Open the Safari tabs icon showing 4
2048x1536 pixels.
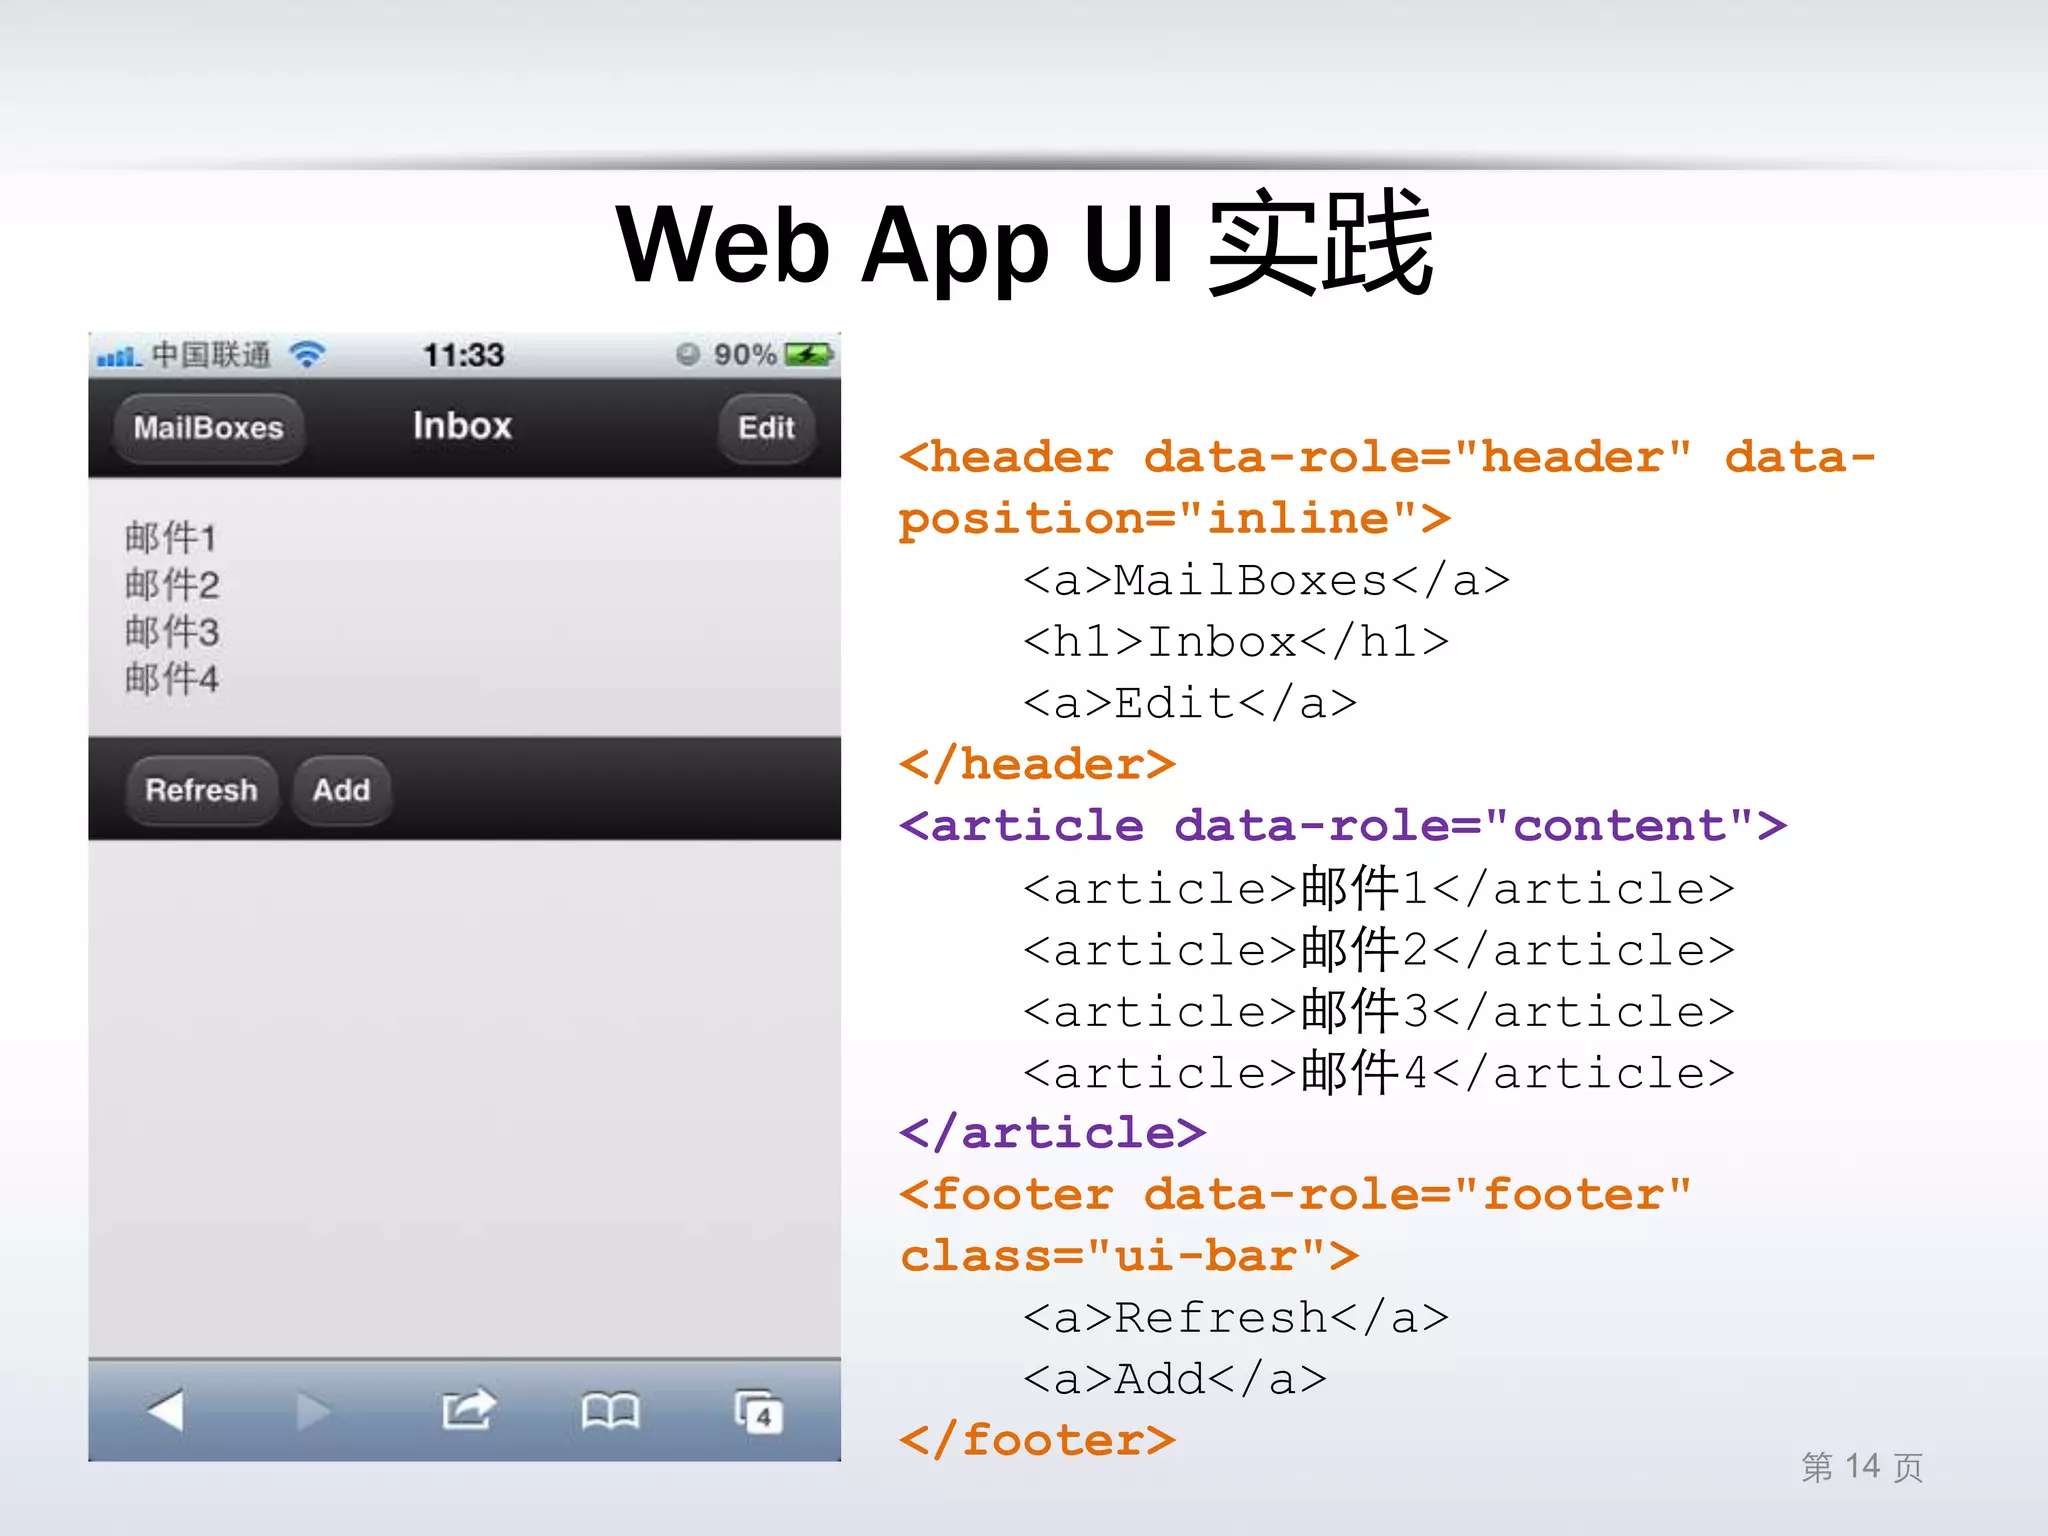point(759,1411)
